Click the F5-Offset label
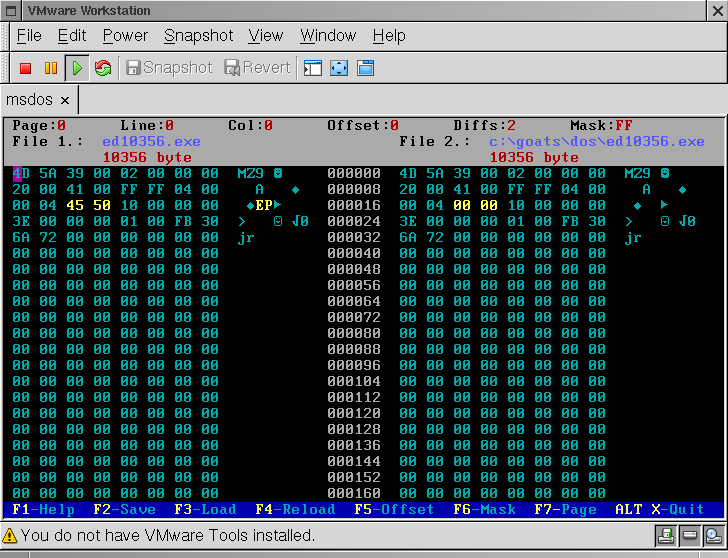The width and height of the screenshot is (728, 558). coord(394,510)
